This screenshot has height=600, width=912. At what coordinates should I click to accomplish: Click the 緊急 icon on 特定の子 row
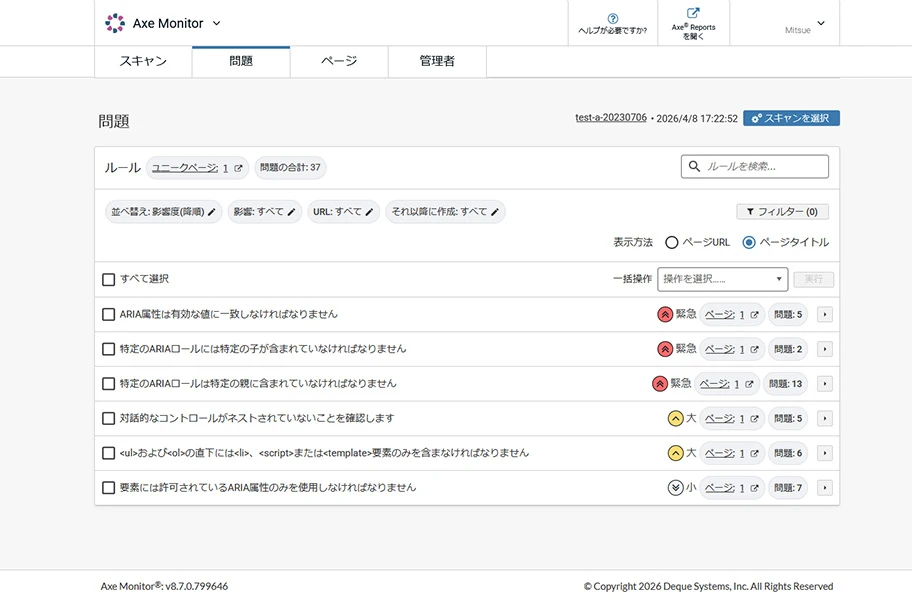pyautogui.click(x=665, y=349)
